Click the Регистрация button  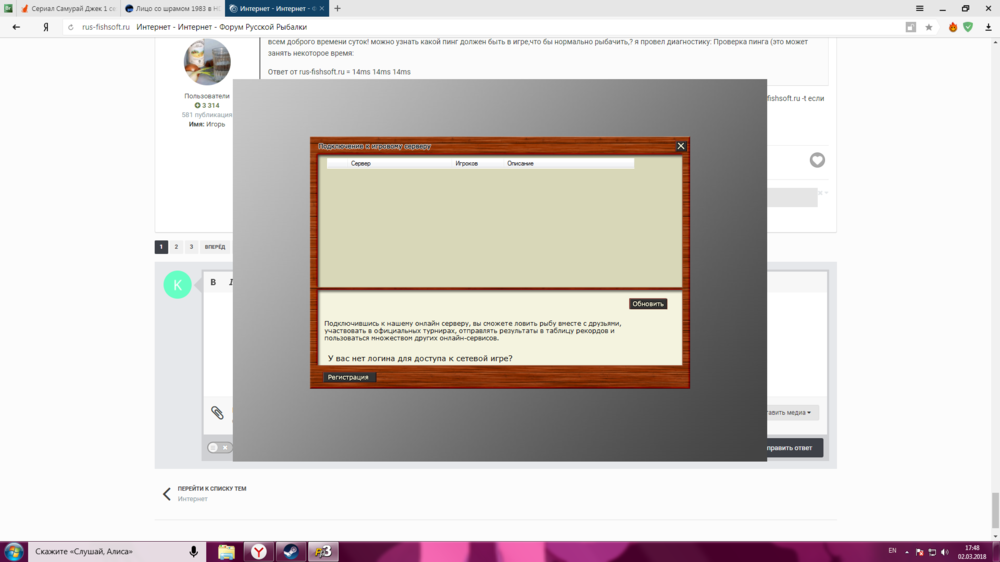[348, 377]
